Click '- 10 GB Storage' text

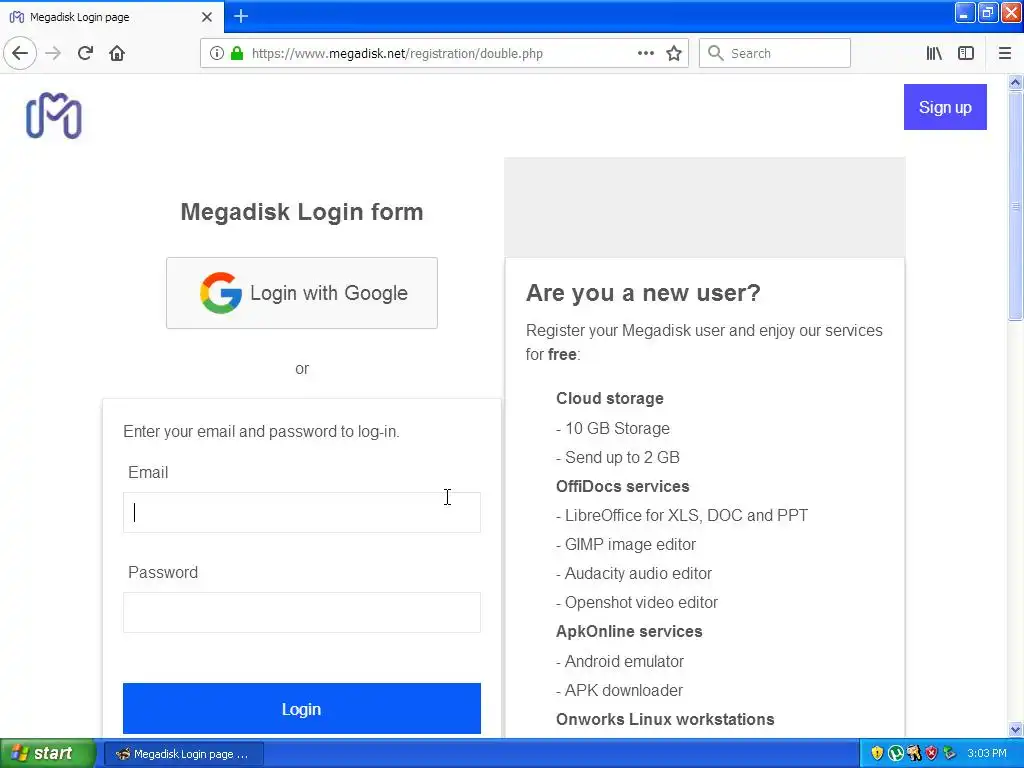(613, 428)
